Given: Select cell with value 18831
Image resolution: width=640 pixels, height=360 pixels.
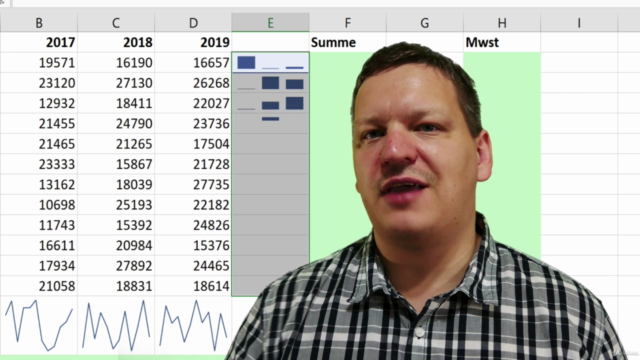Looking at the screenshot, I should 116,286.
